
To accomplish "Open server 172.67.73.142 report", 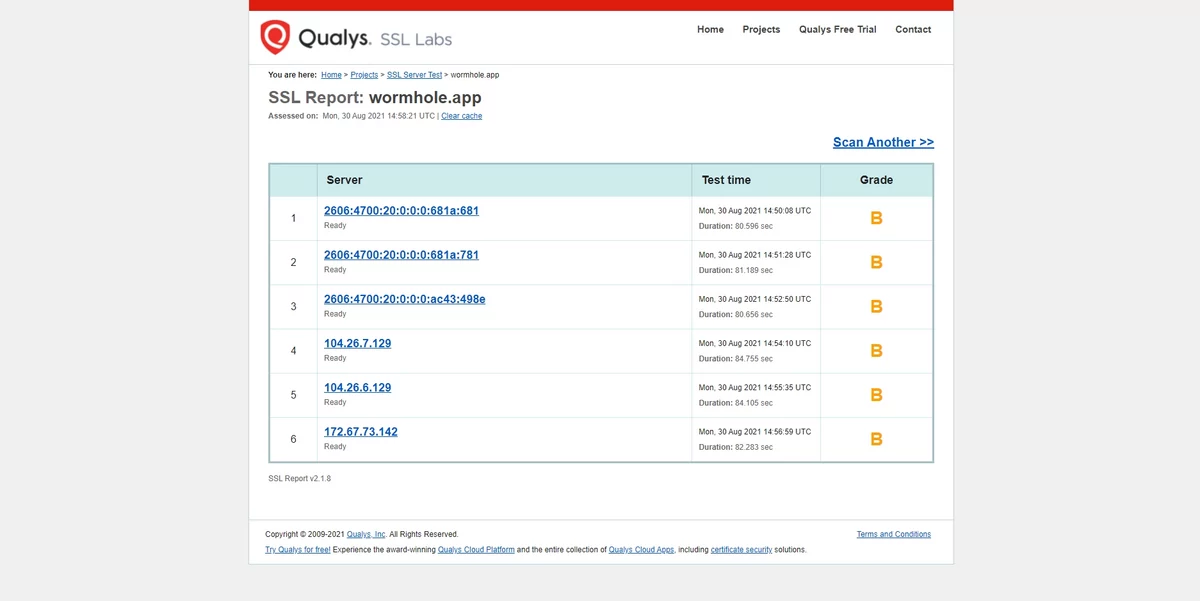I will click(360, 432).
